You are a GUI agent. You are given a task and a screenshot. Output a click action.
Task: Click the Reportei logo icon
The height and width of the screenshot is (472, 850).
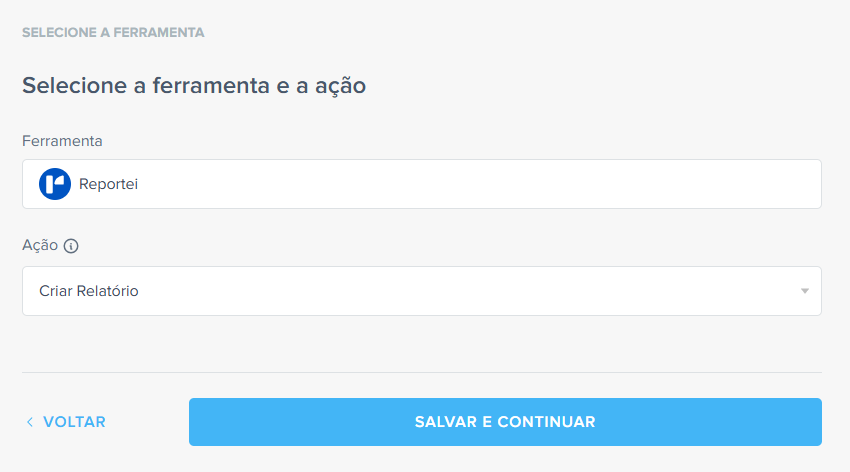55,184
